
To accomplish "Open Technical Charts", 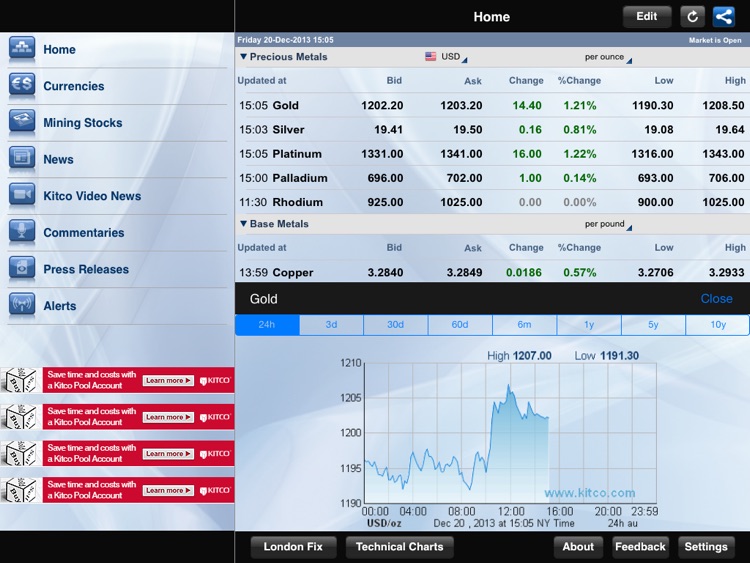I will coord(399,547).
